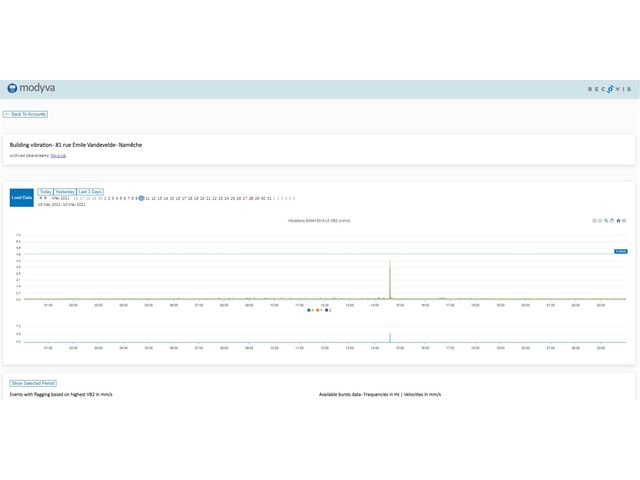Screen dimensions: 640x480
Task: Select the magnifier selection zoom tool
Action: 606,221
